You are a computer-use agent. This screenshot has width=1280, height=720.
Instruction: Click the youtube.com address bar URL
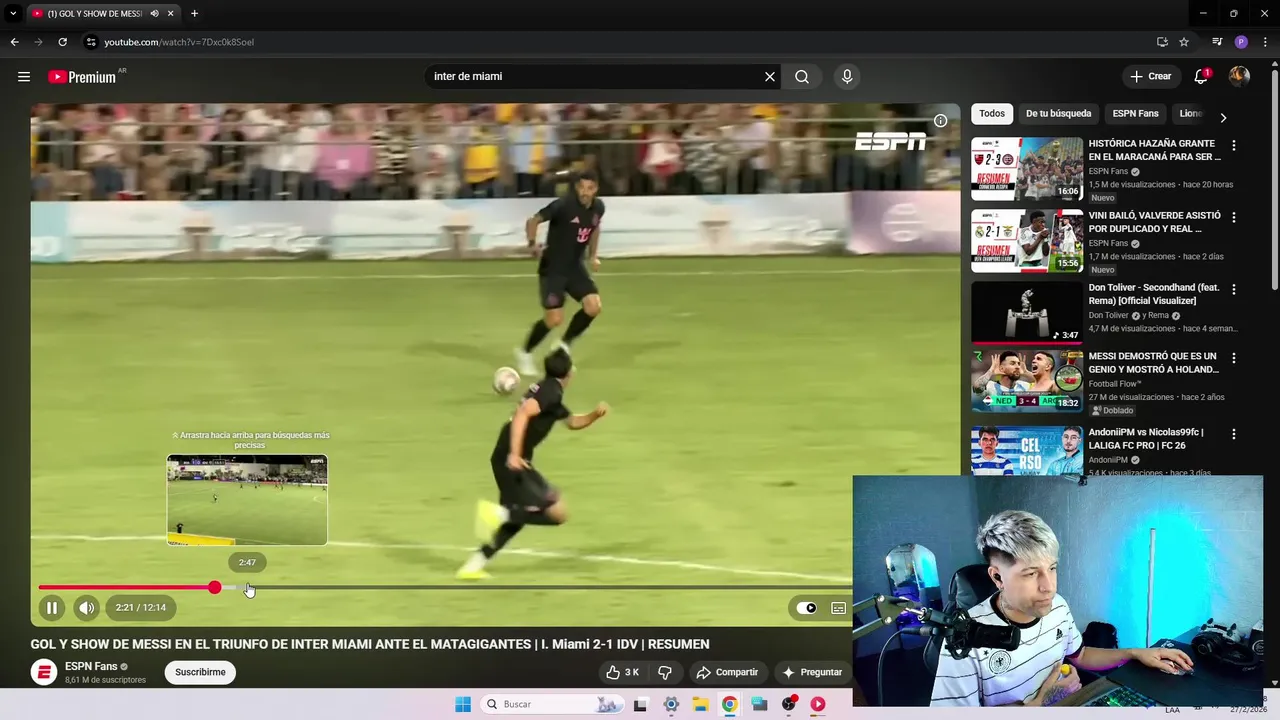179,42
